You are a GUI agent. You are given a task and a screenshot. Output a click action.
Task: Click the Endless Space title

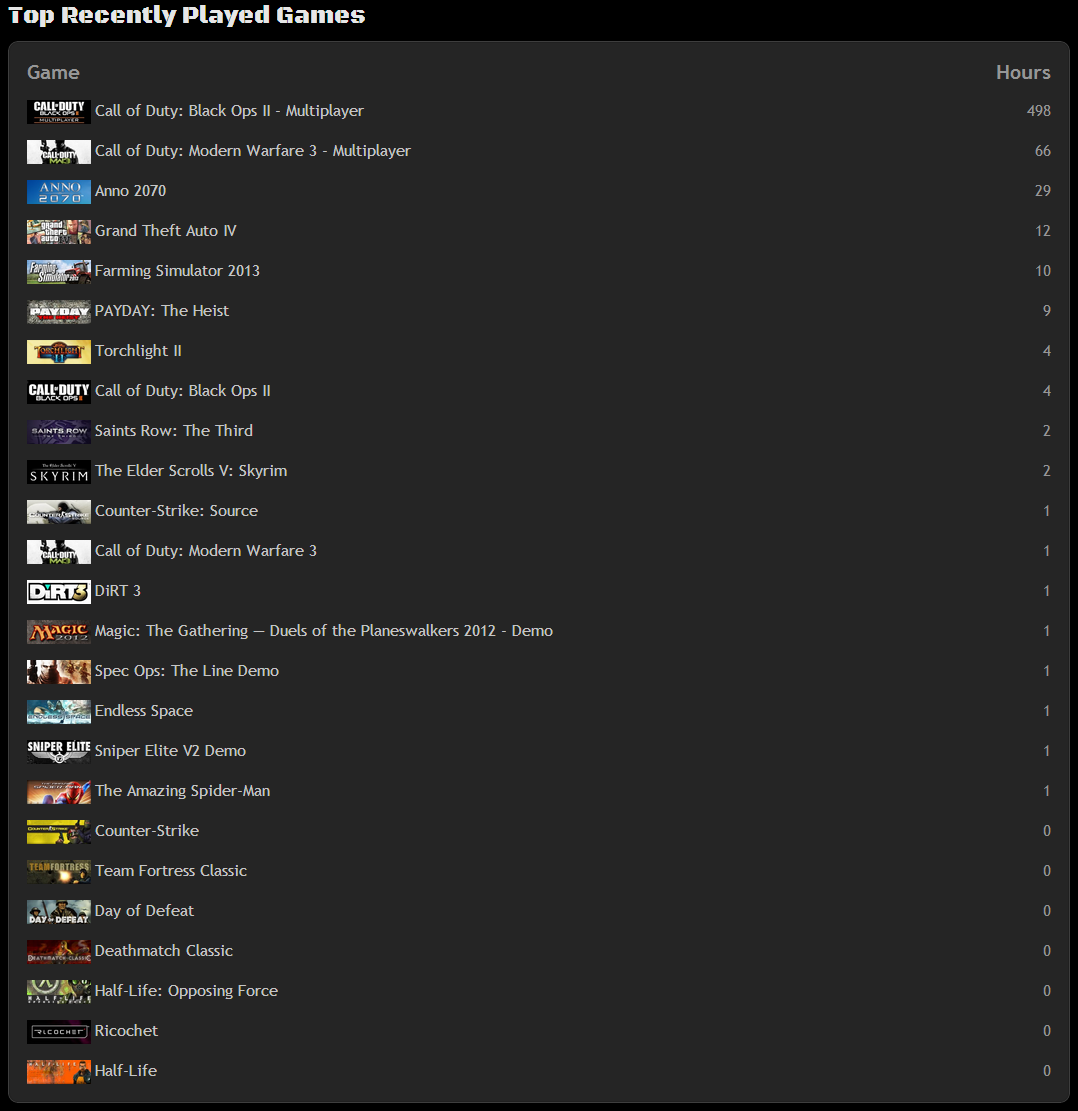tap(144, 711)
